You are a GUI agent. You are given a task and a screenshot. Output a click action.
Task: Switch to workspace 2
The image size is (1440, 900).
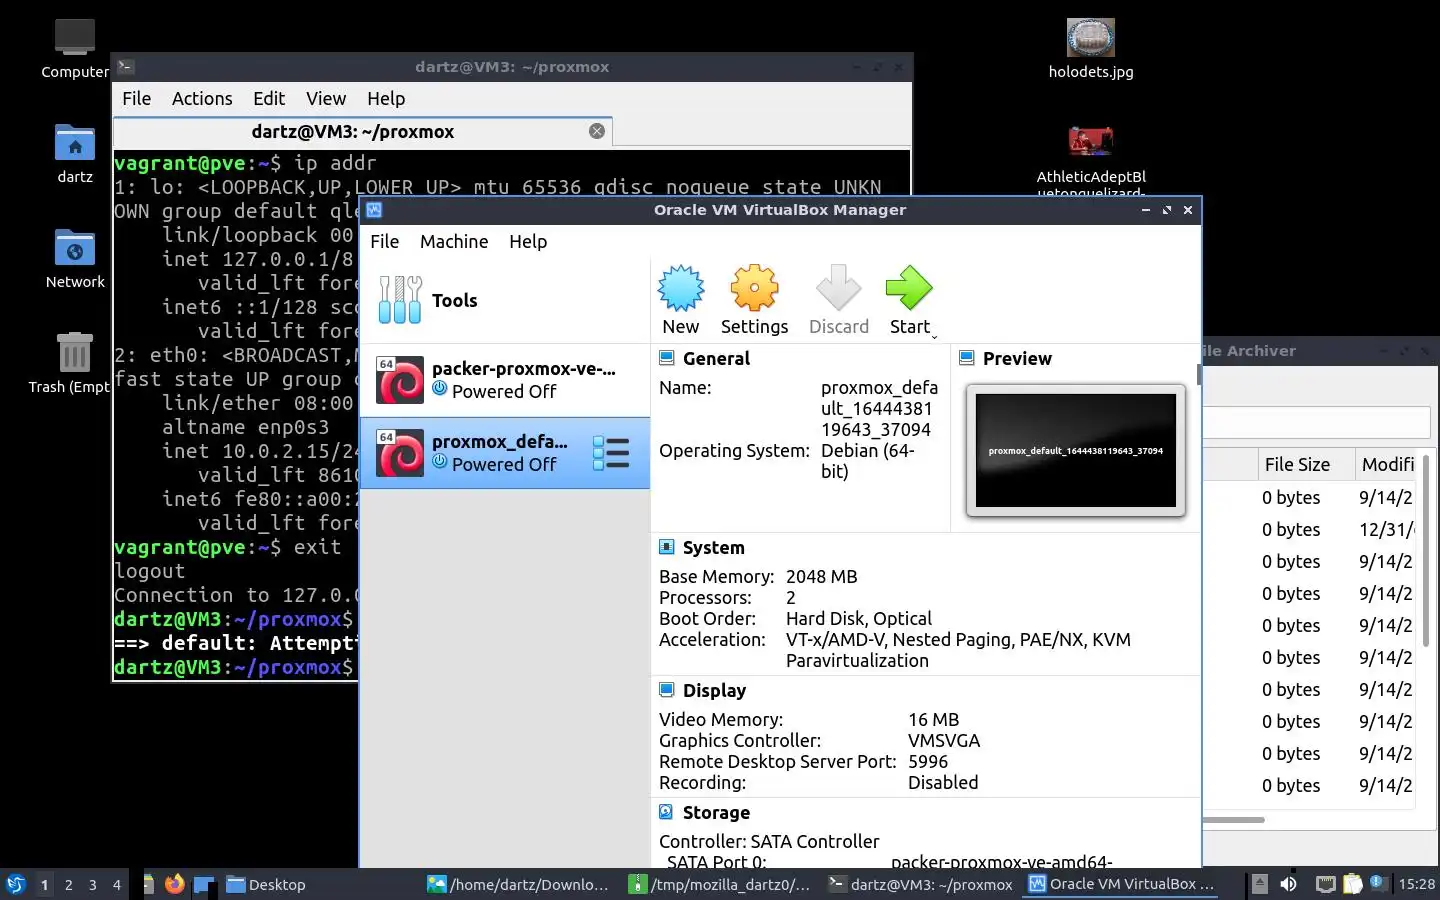tap(68, 884)
